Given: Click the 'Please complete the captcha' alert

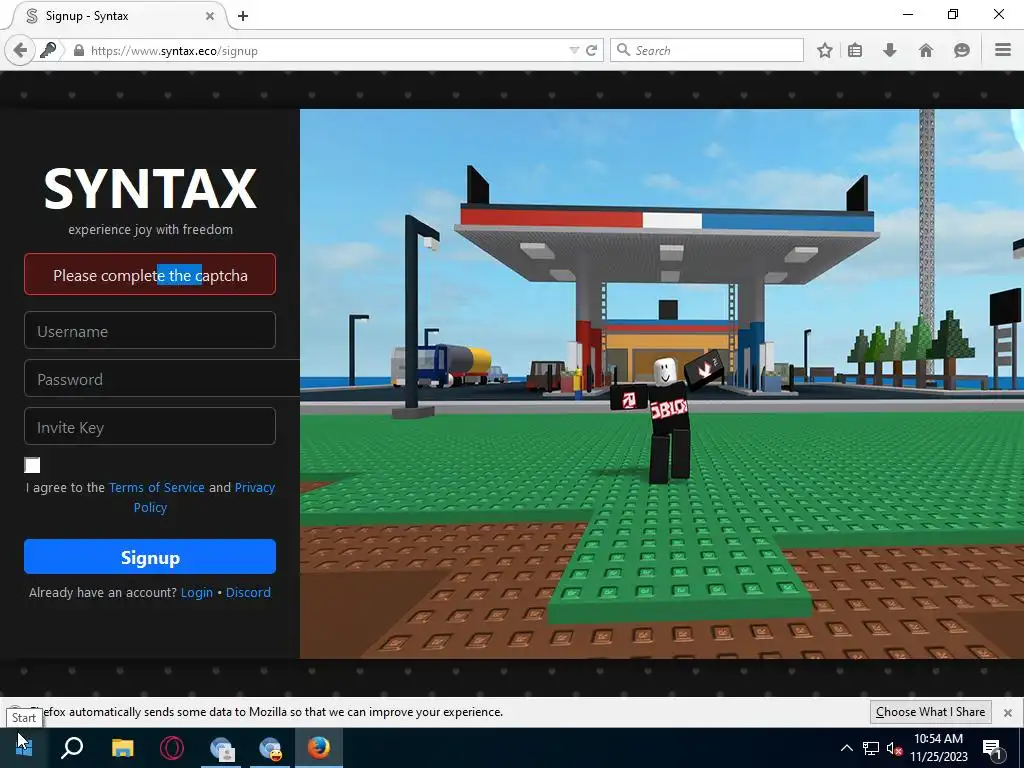Looking at the screenshot, I should 150,274.
